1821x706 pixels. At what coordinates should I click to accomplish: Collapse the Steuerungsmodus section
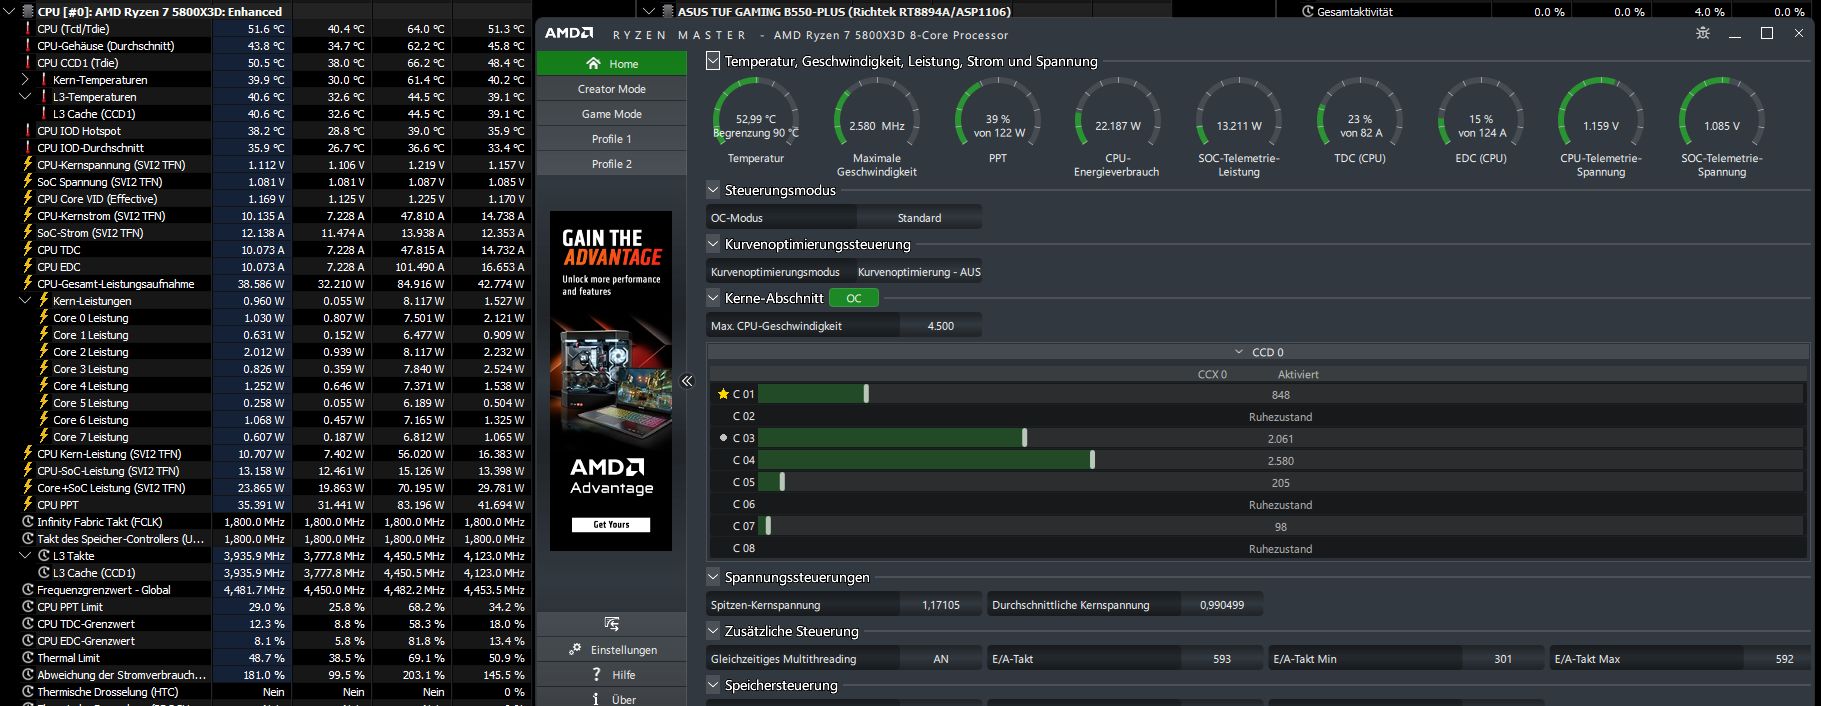[713, 190]
